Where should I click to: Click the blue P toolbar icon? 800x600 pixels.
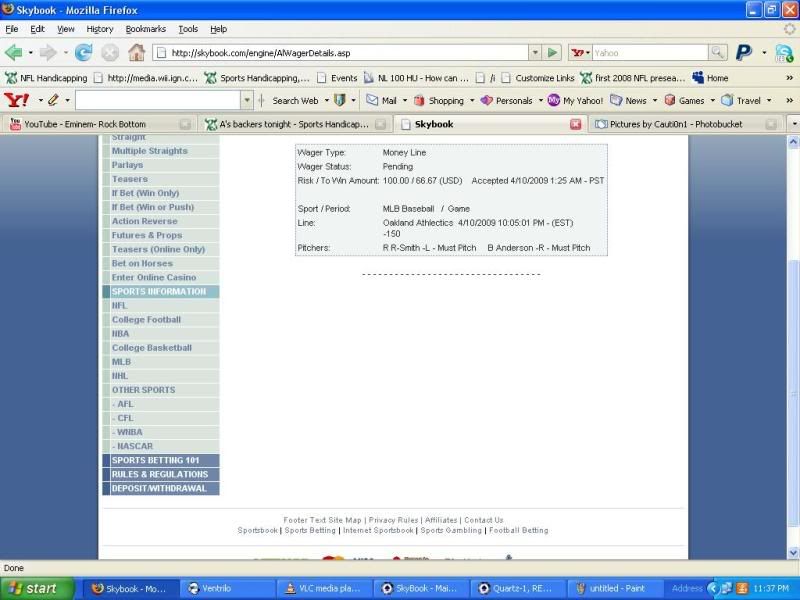click(744, 52)
